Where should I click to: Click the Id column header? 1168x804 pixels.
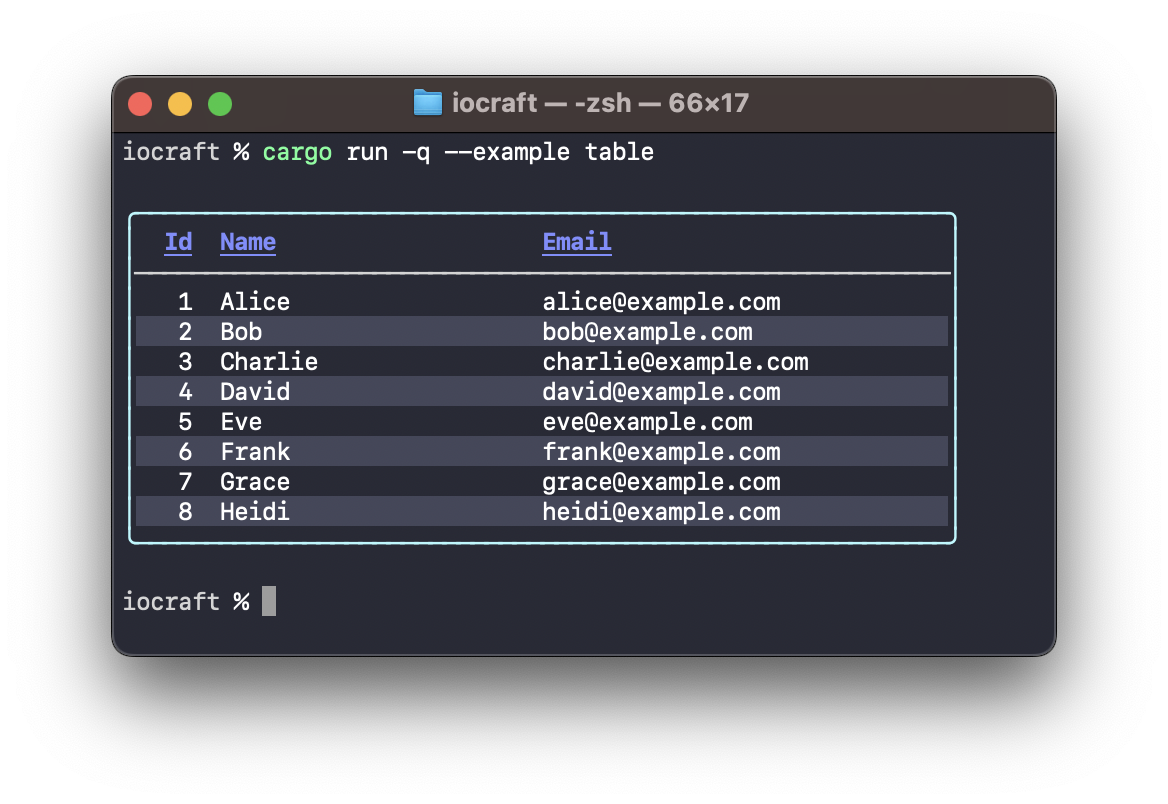pos(179,242)
